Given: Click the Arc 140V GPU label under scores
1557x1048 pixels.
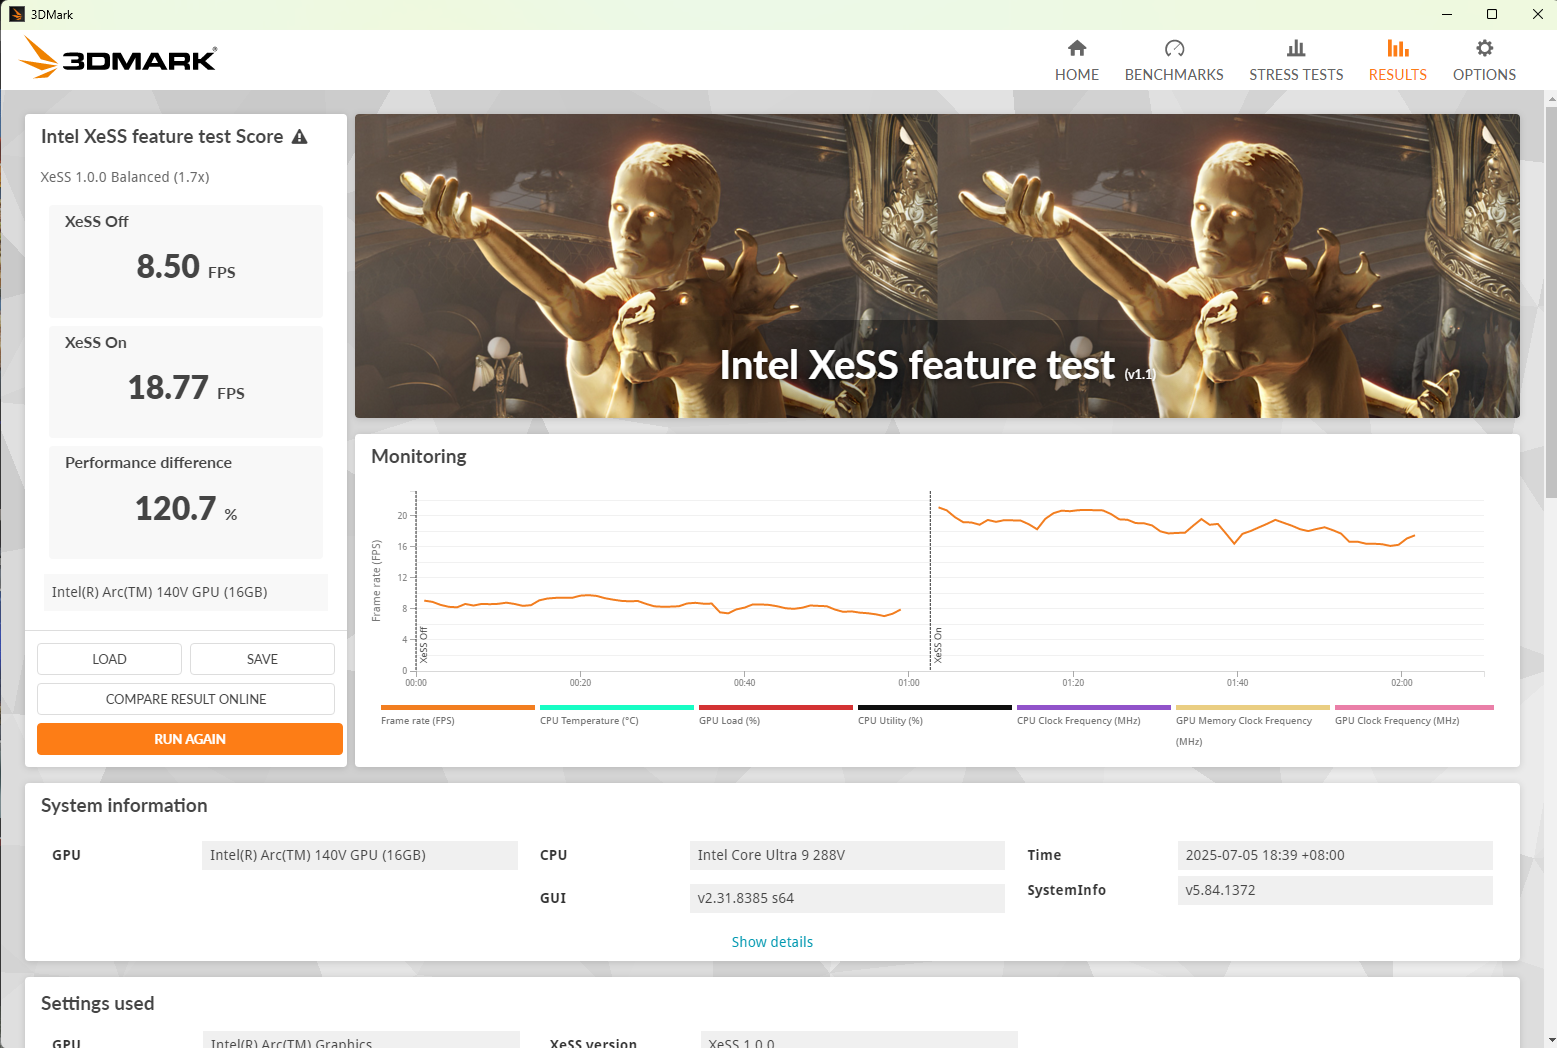Looking at the screenshot, I should 186,592.
